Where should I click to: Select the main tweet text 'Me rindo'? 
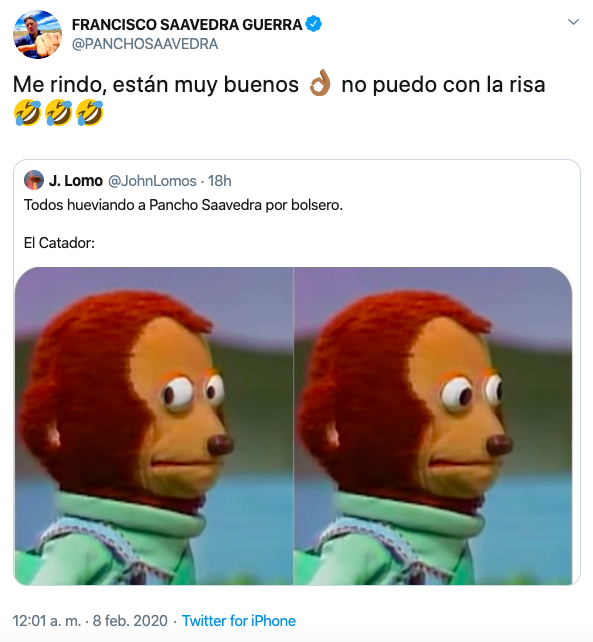(60, 85)
